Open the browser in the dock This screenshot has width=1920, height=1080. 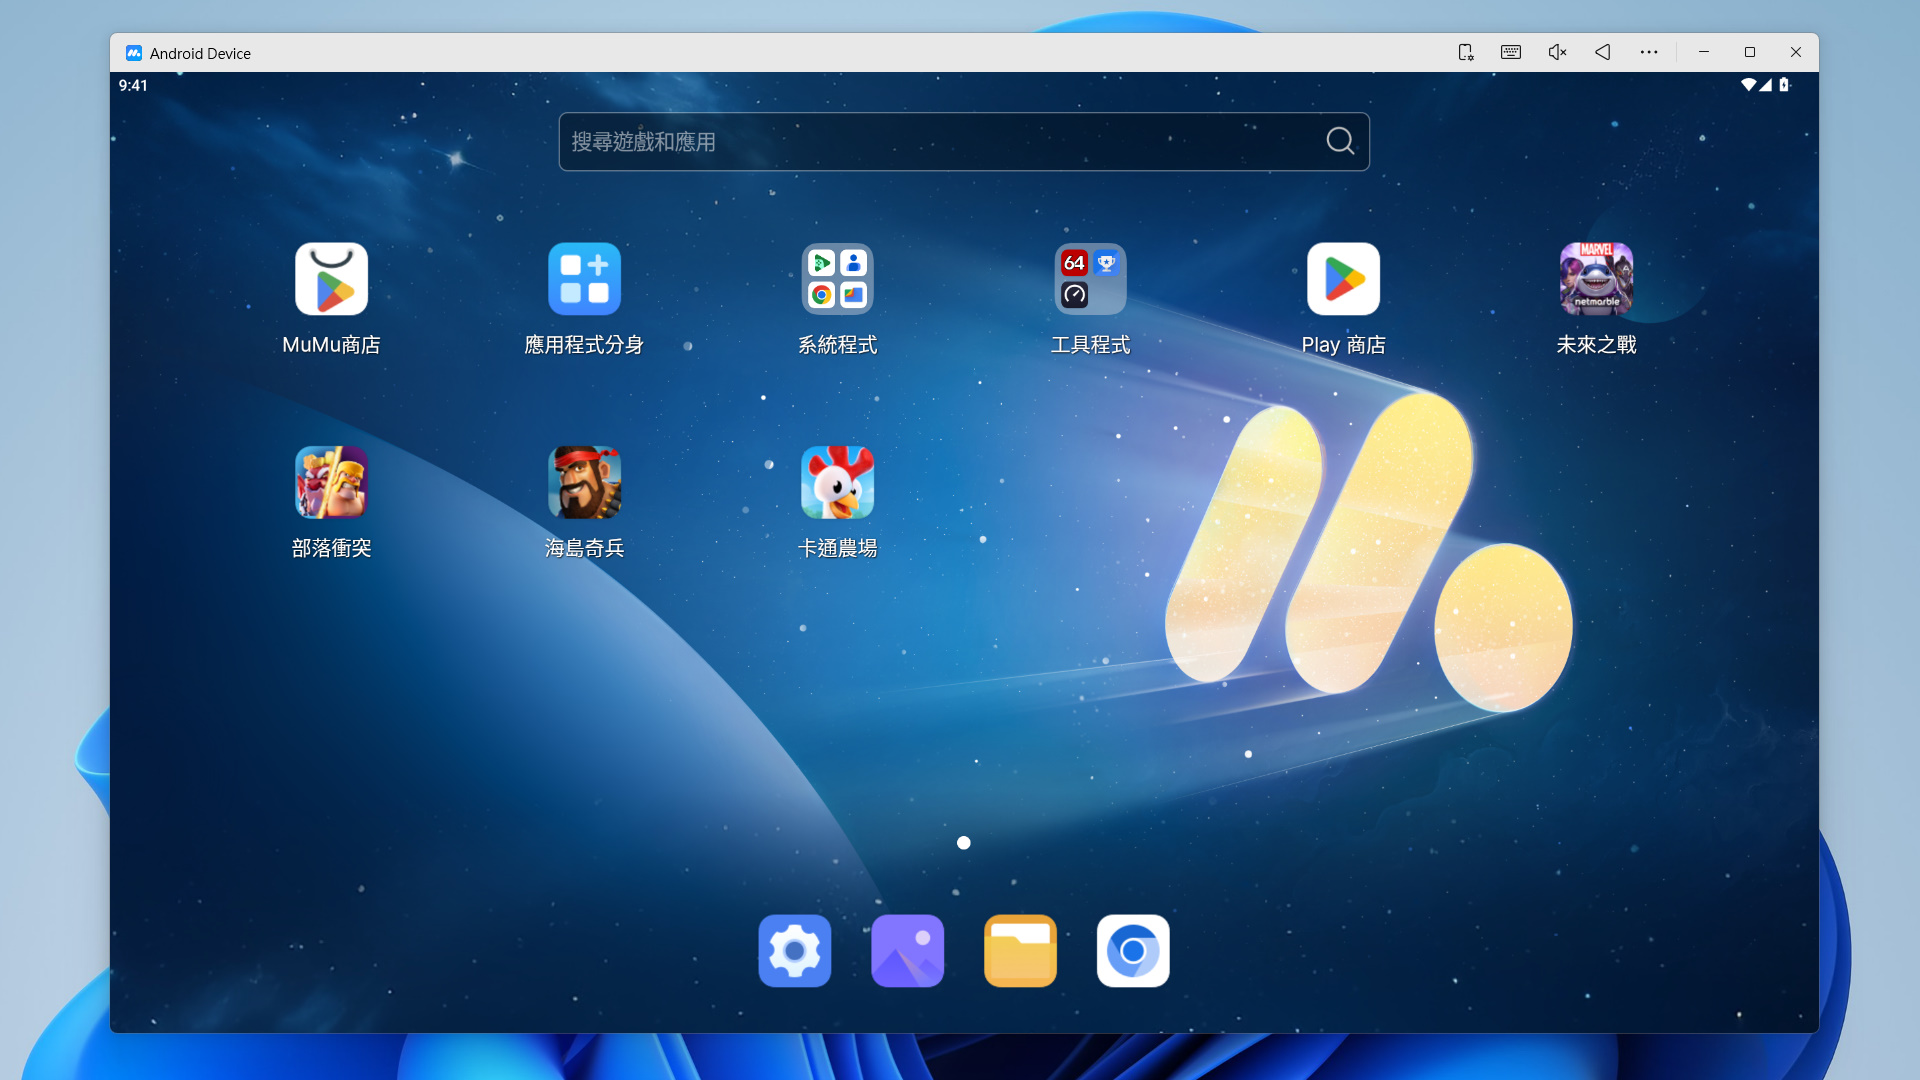point(1133,950)
